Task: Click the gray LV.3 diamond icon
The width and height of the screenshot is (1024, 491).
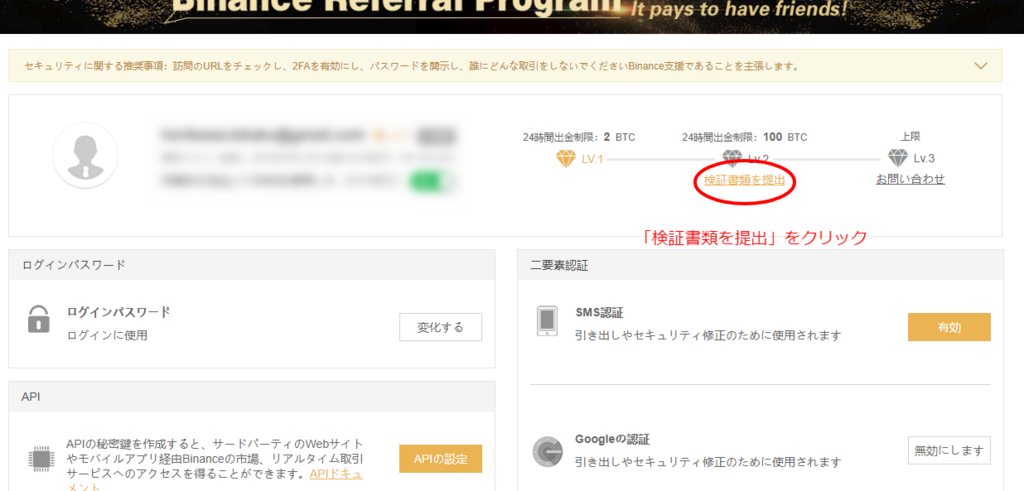Action: [897, 158]
